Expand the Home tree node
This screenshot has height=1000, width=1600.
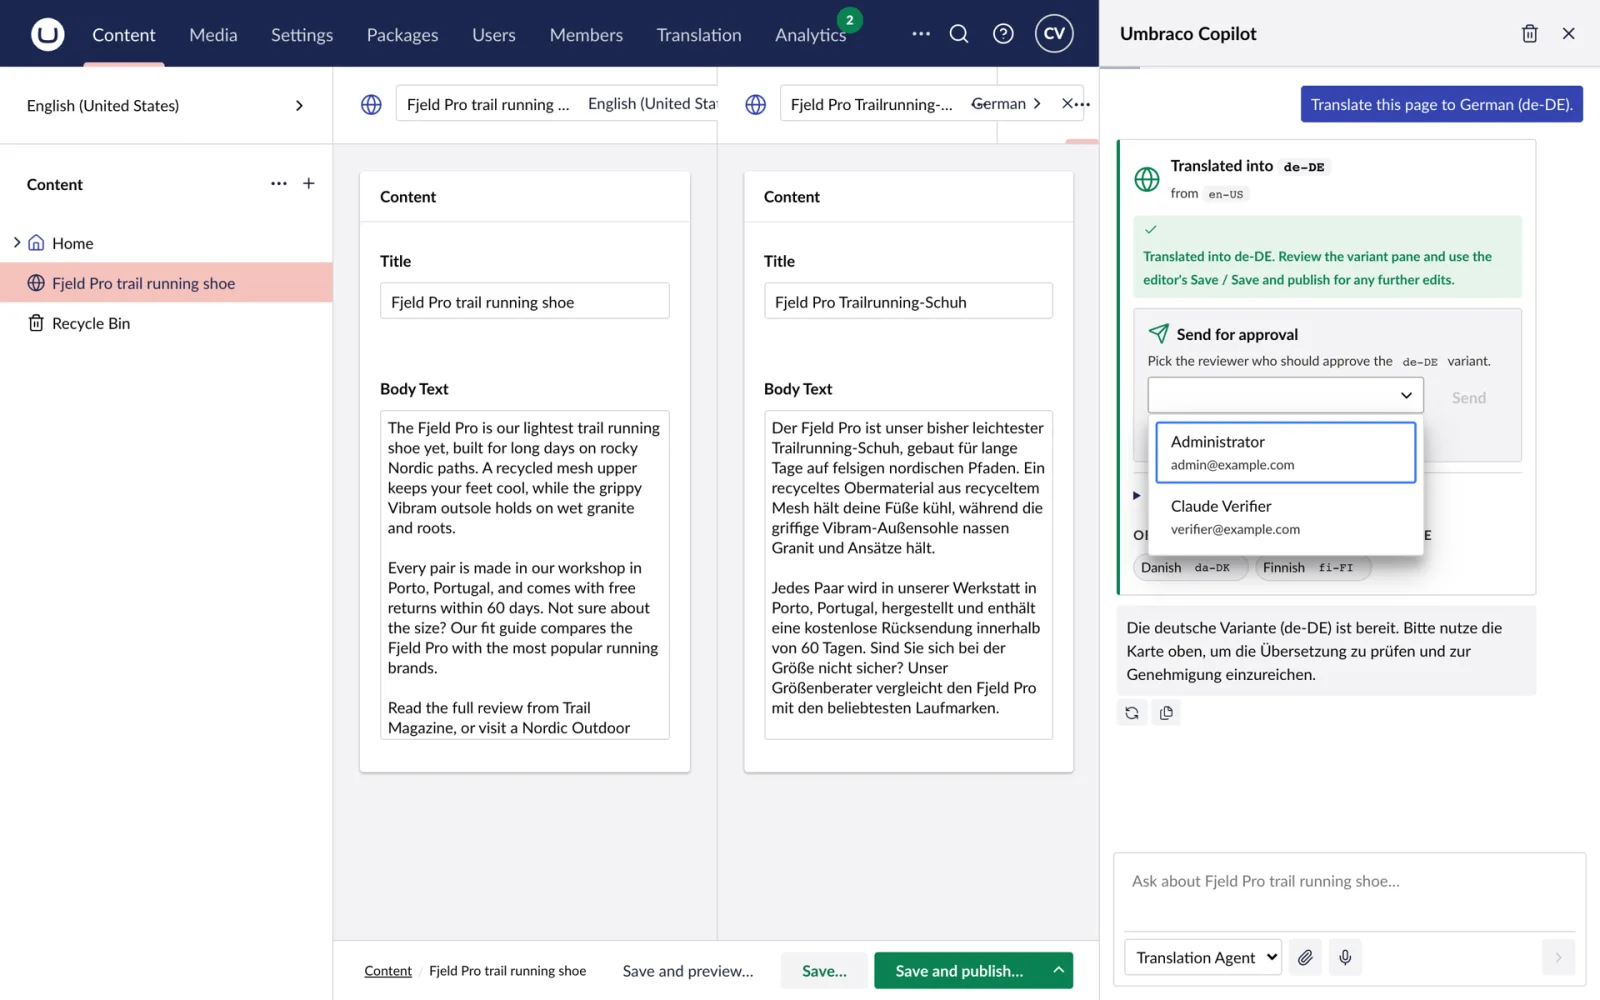click(17, 243)
